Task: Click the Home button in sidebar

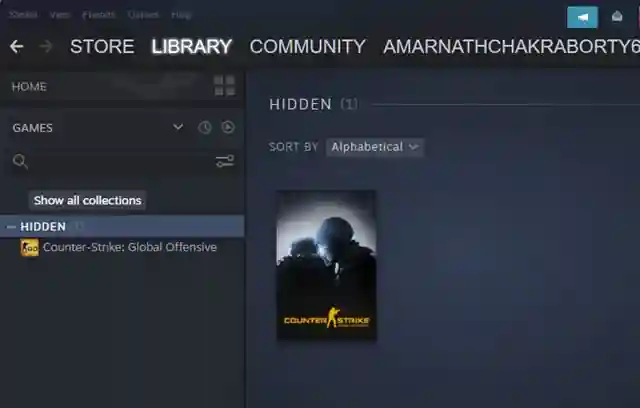Action: click(x=29, y=86)
